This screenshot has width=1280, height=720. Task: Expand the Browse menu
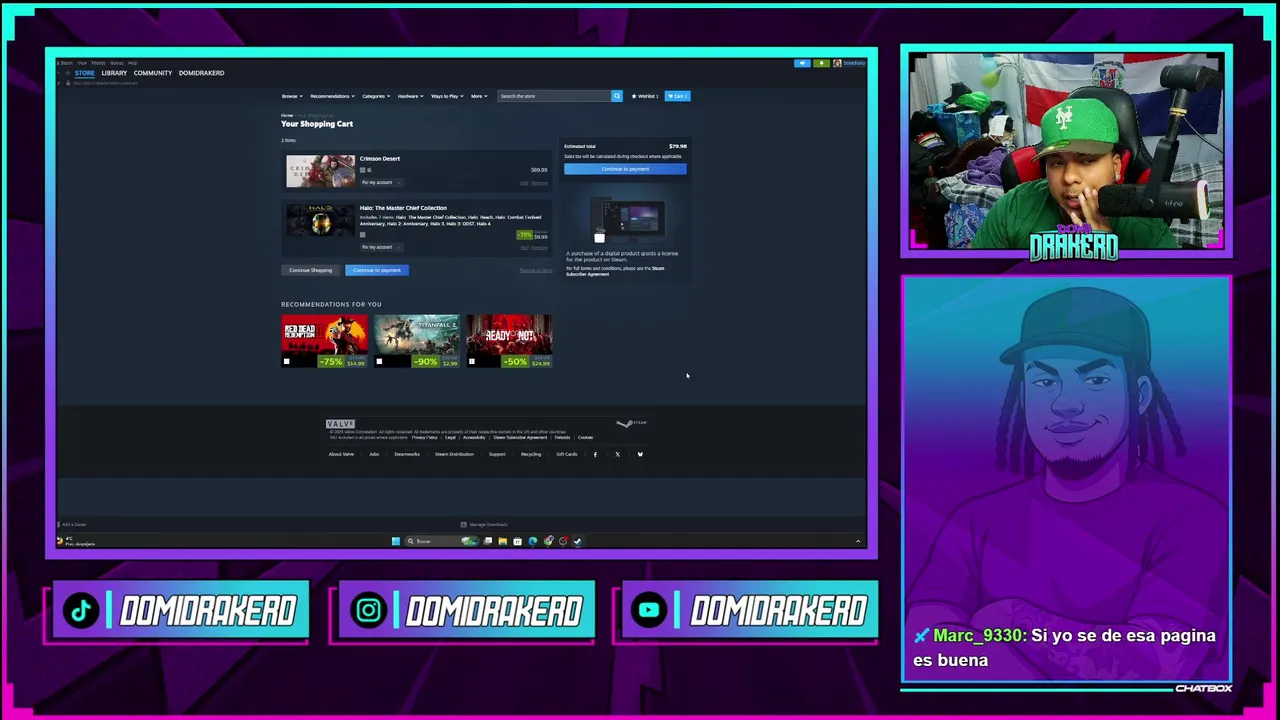[x=291, y=96]
